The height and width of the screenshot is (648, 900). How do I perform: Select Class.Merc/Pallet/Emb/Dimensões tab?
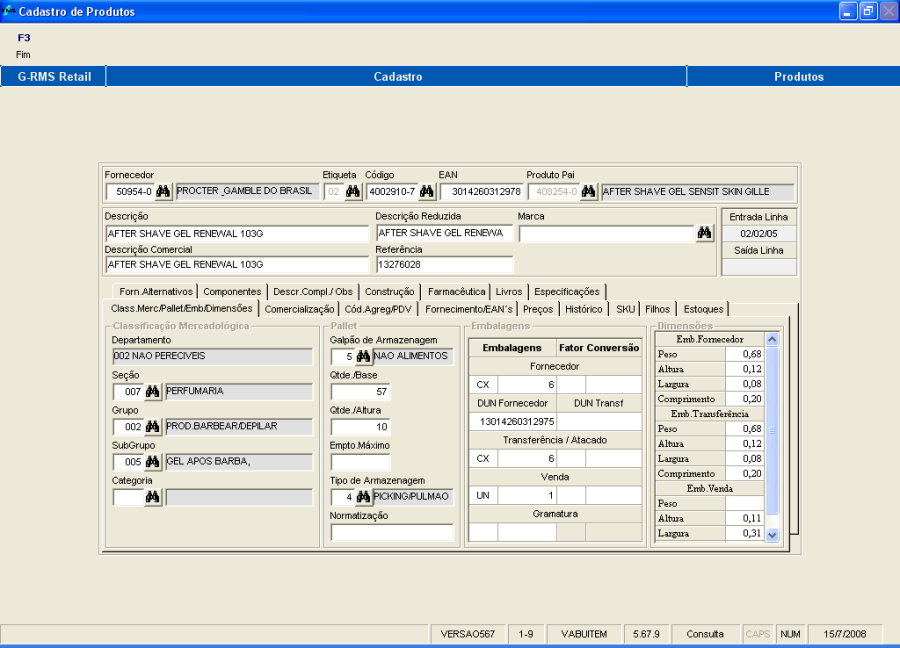click(x=181, y=308)
